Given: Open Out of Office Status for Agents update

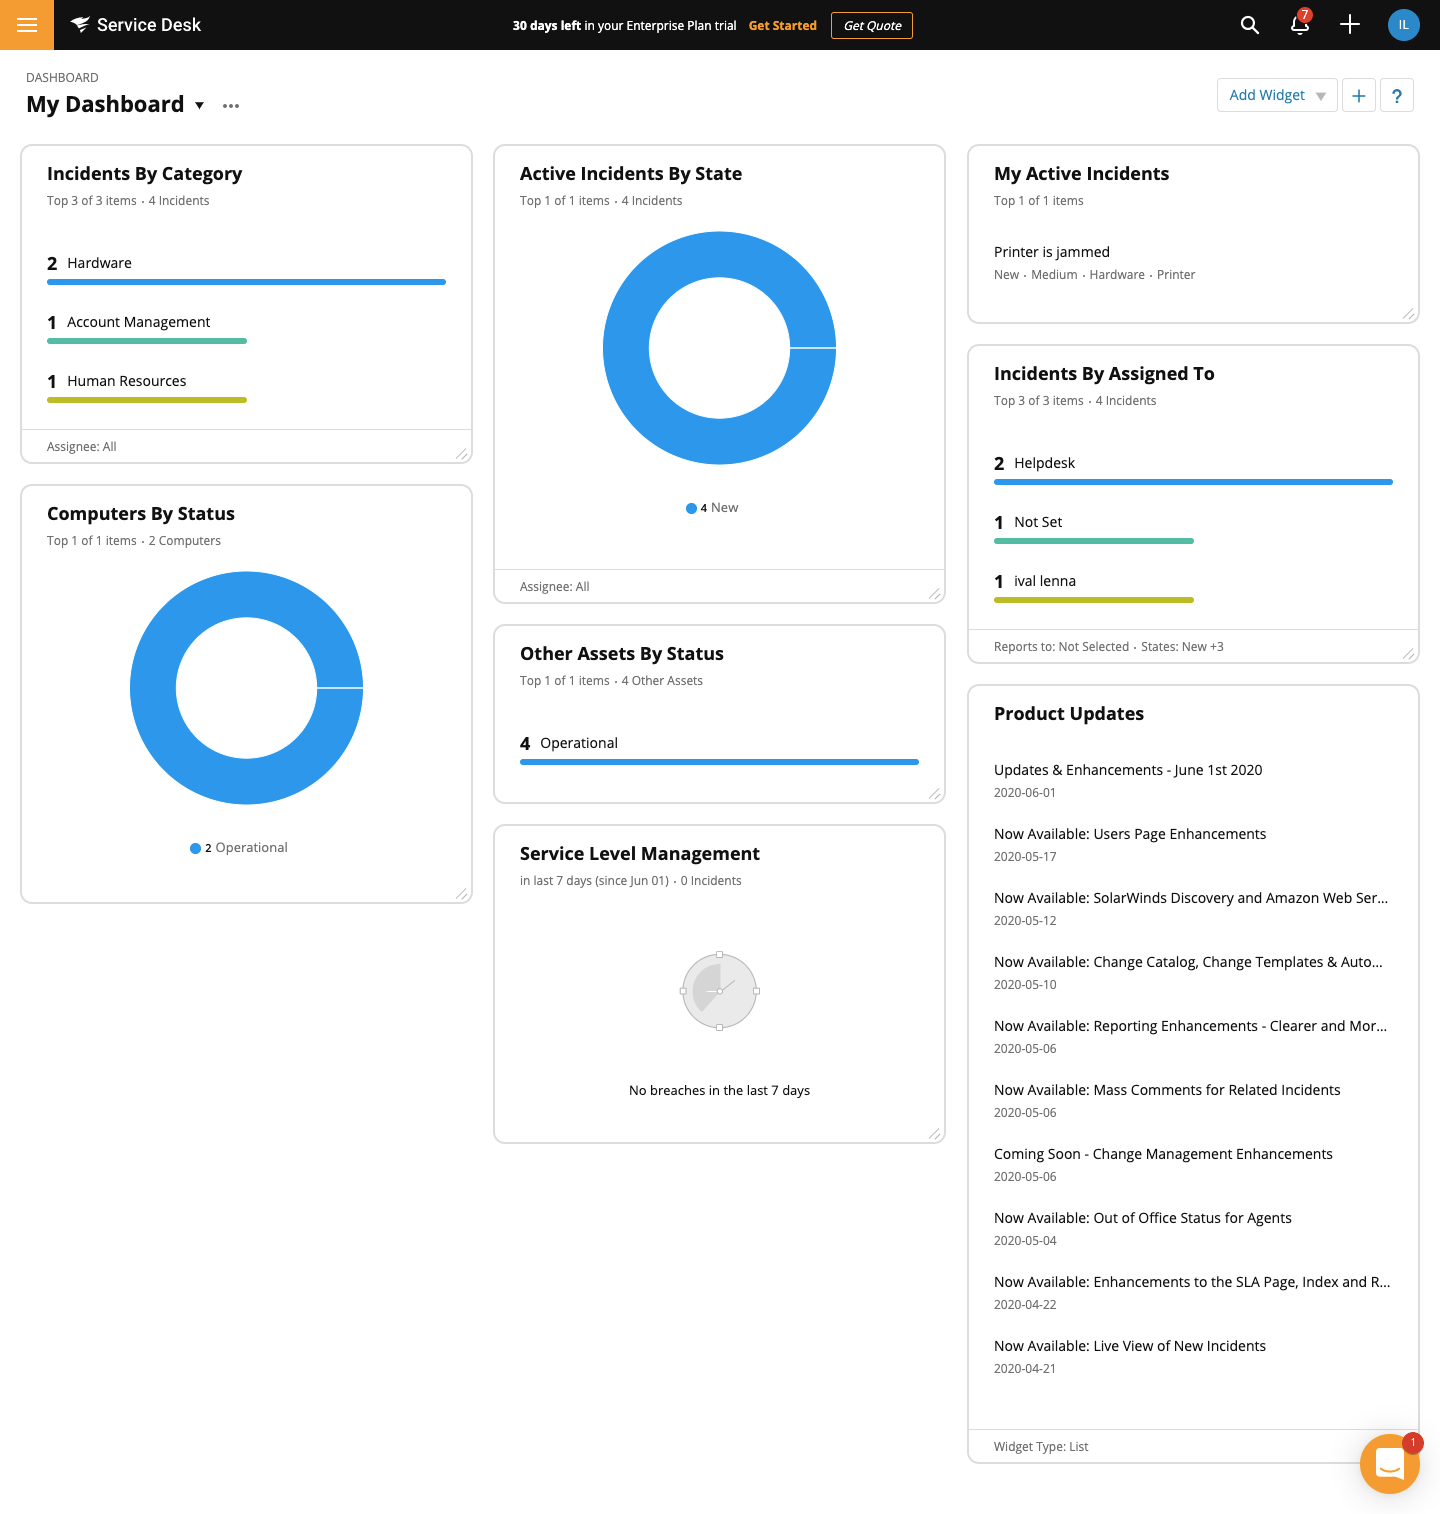Looking at the screenshot, I should coord(1143,1218).
